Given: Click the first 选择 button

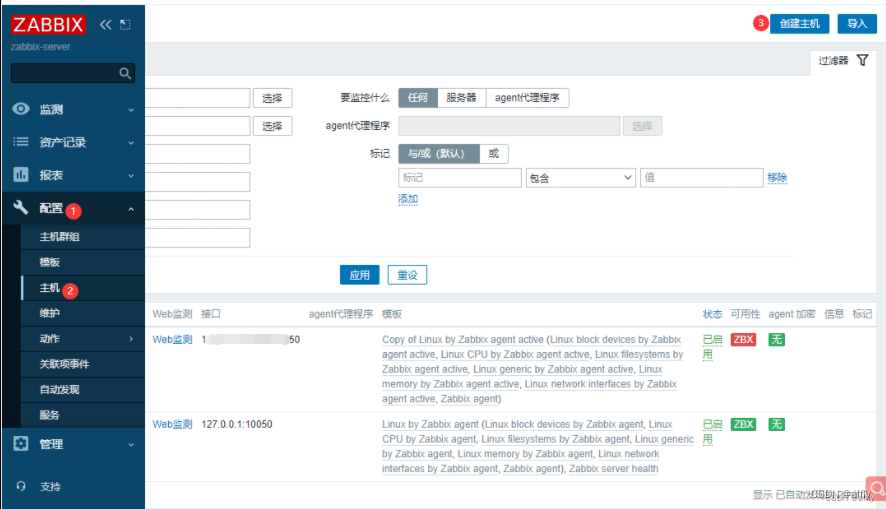Looking at the screenshot, I should point(272,98).
